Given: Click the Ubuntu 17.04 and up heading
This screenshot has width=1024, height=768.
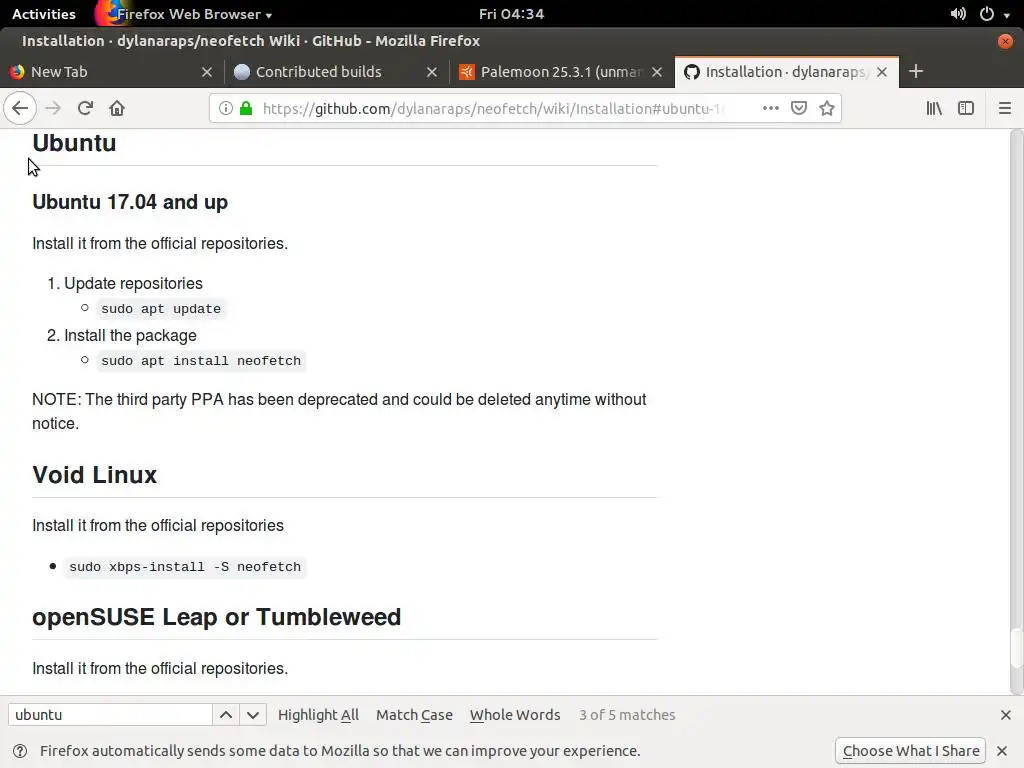Looking at the screenshot, I should point(130,202).
